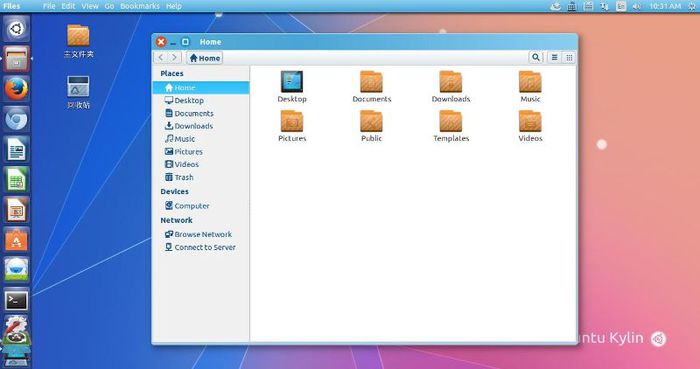The width and height of the screenshot is (700, 369).
Task: Open the Go menu
Action: pyautogui.click(x=109, y=6)
